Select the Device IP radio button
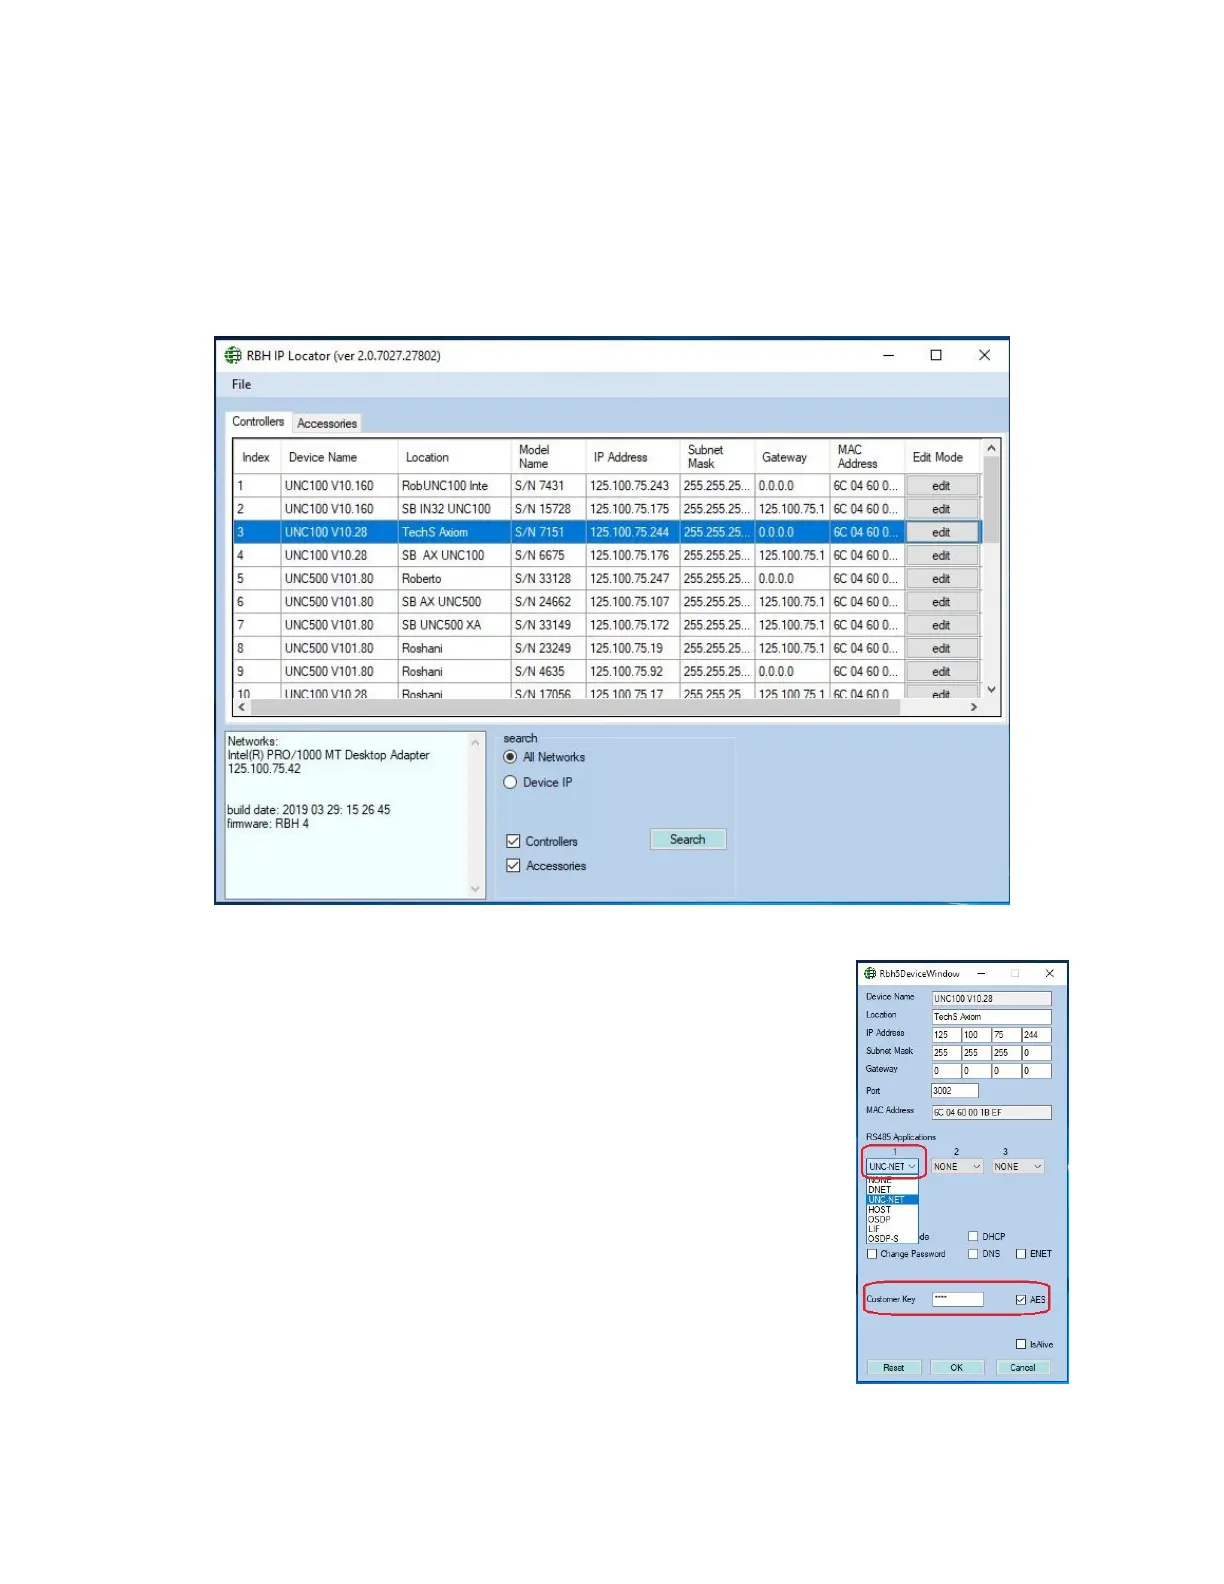The width and height of the screenshot is (1224, 1584). tap(510, 782)
